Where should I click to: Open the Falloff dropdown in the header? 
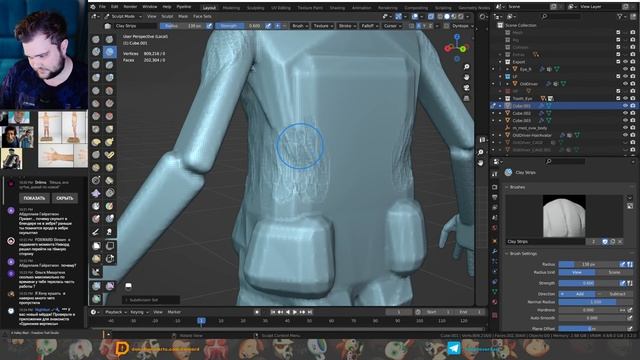(370, 26)
